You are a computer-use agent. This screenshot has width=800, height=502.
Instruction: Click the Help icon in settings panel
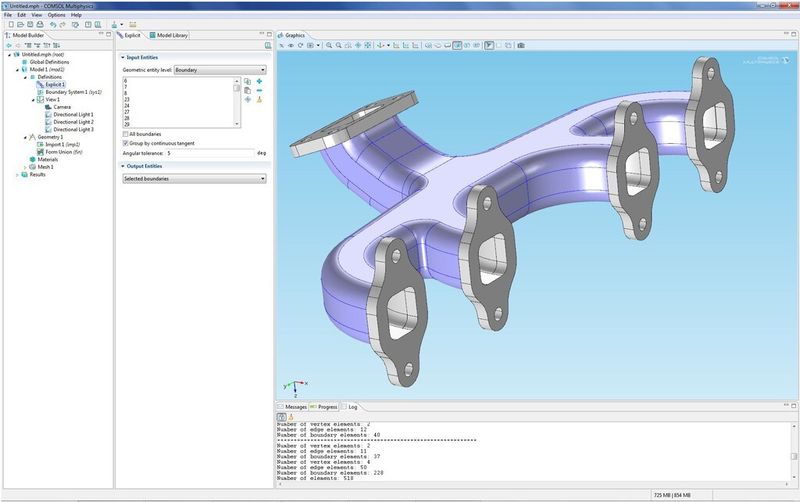(x=268, y=45)
